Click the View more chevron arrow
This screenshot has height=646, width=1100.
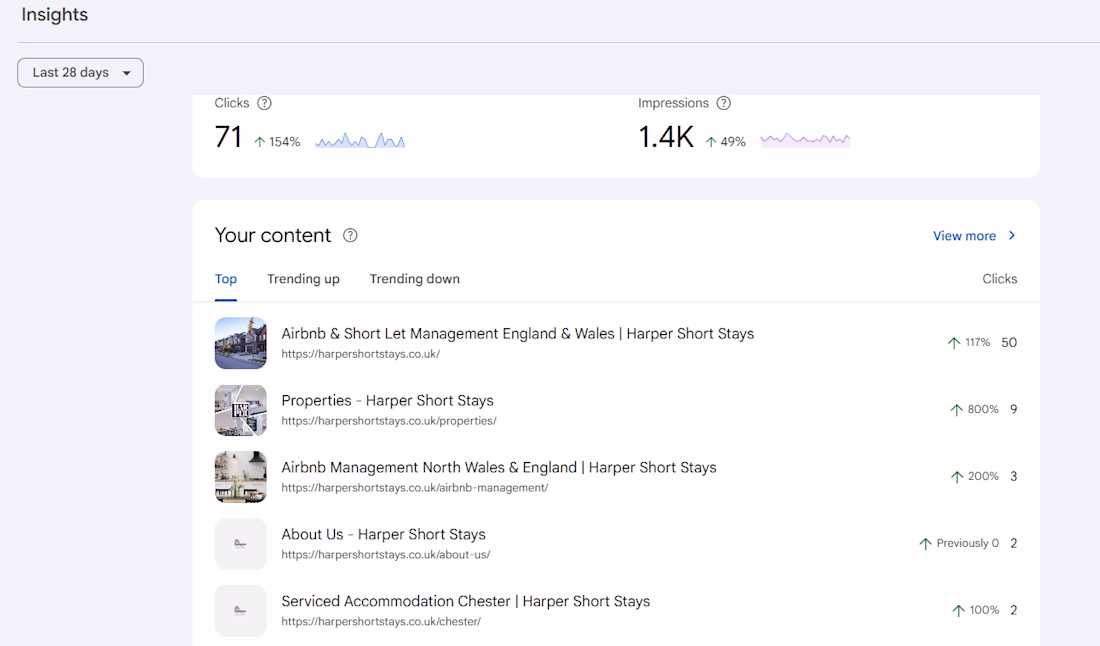pyautogui.click(x=1012, y=236)
